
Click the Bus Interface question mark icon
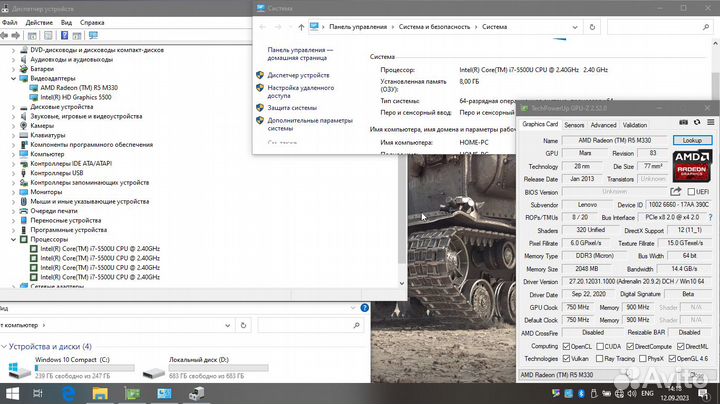[x=710, y=217]
